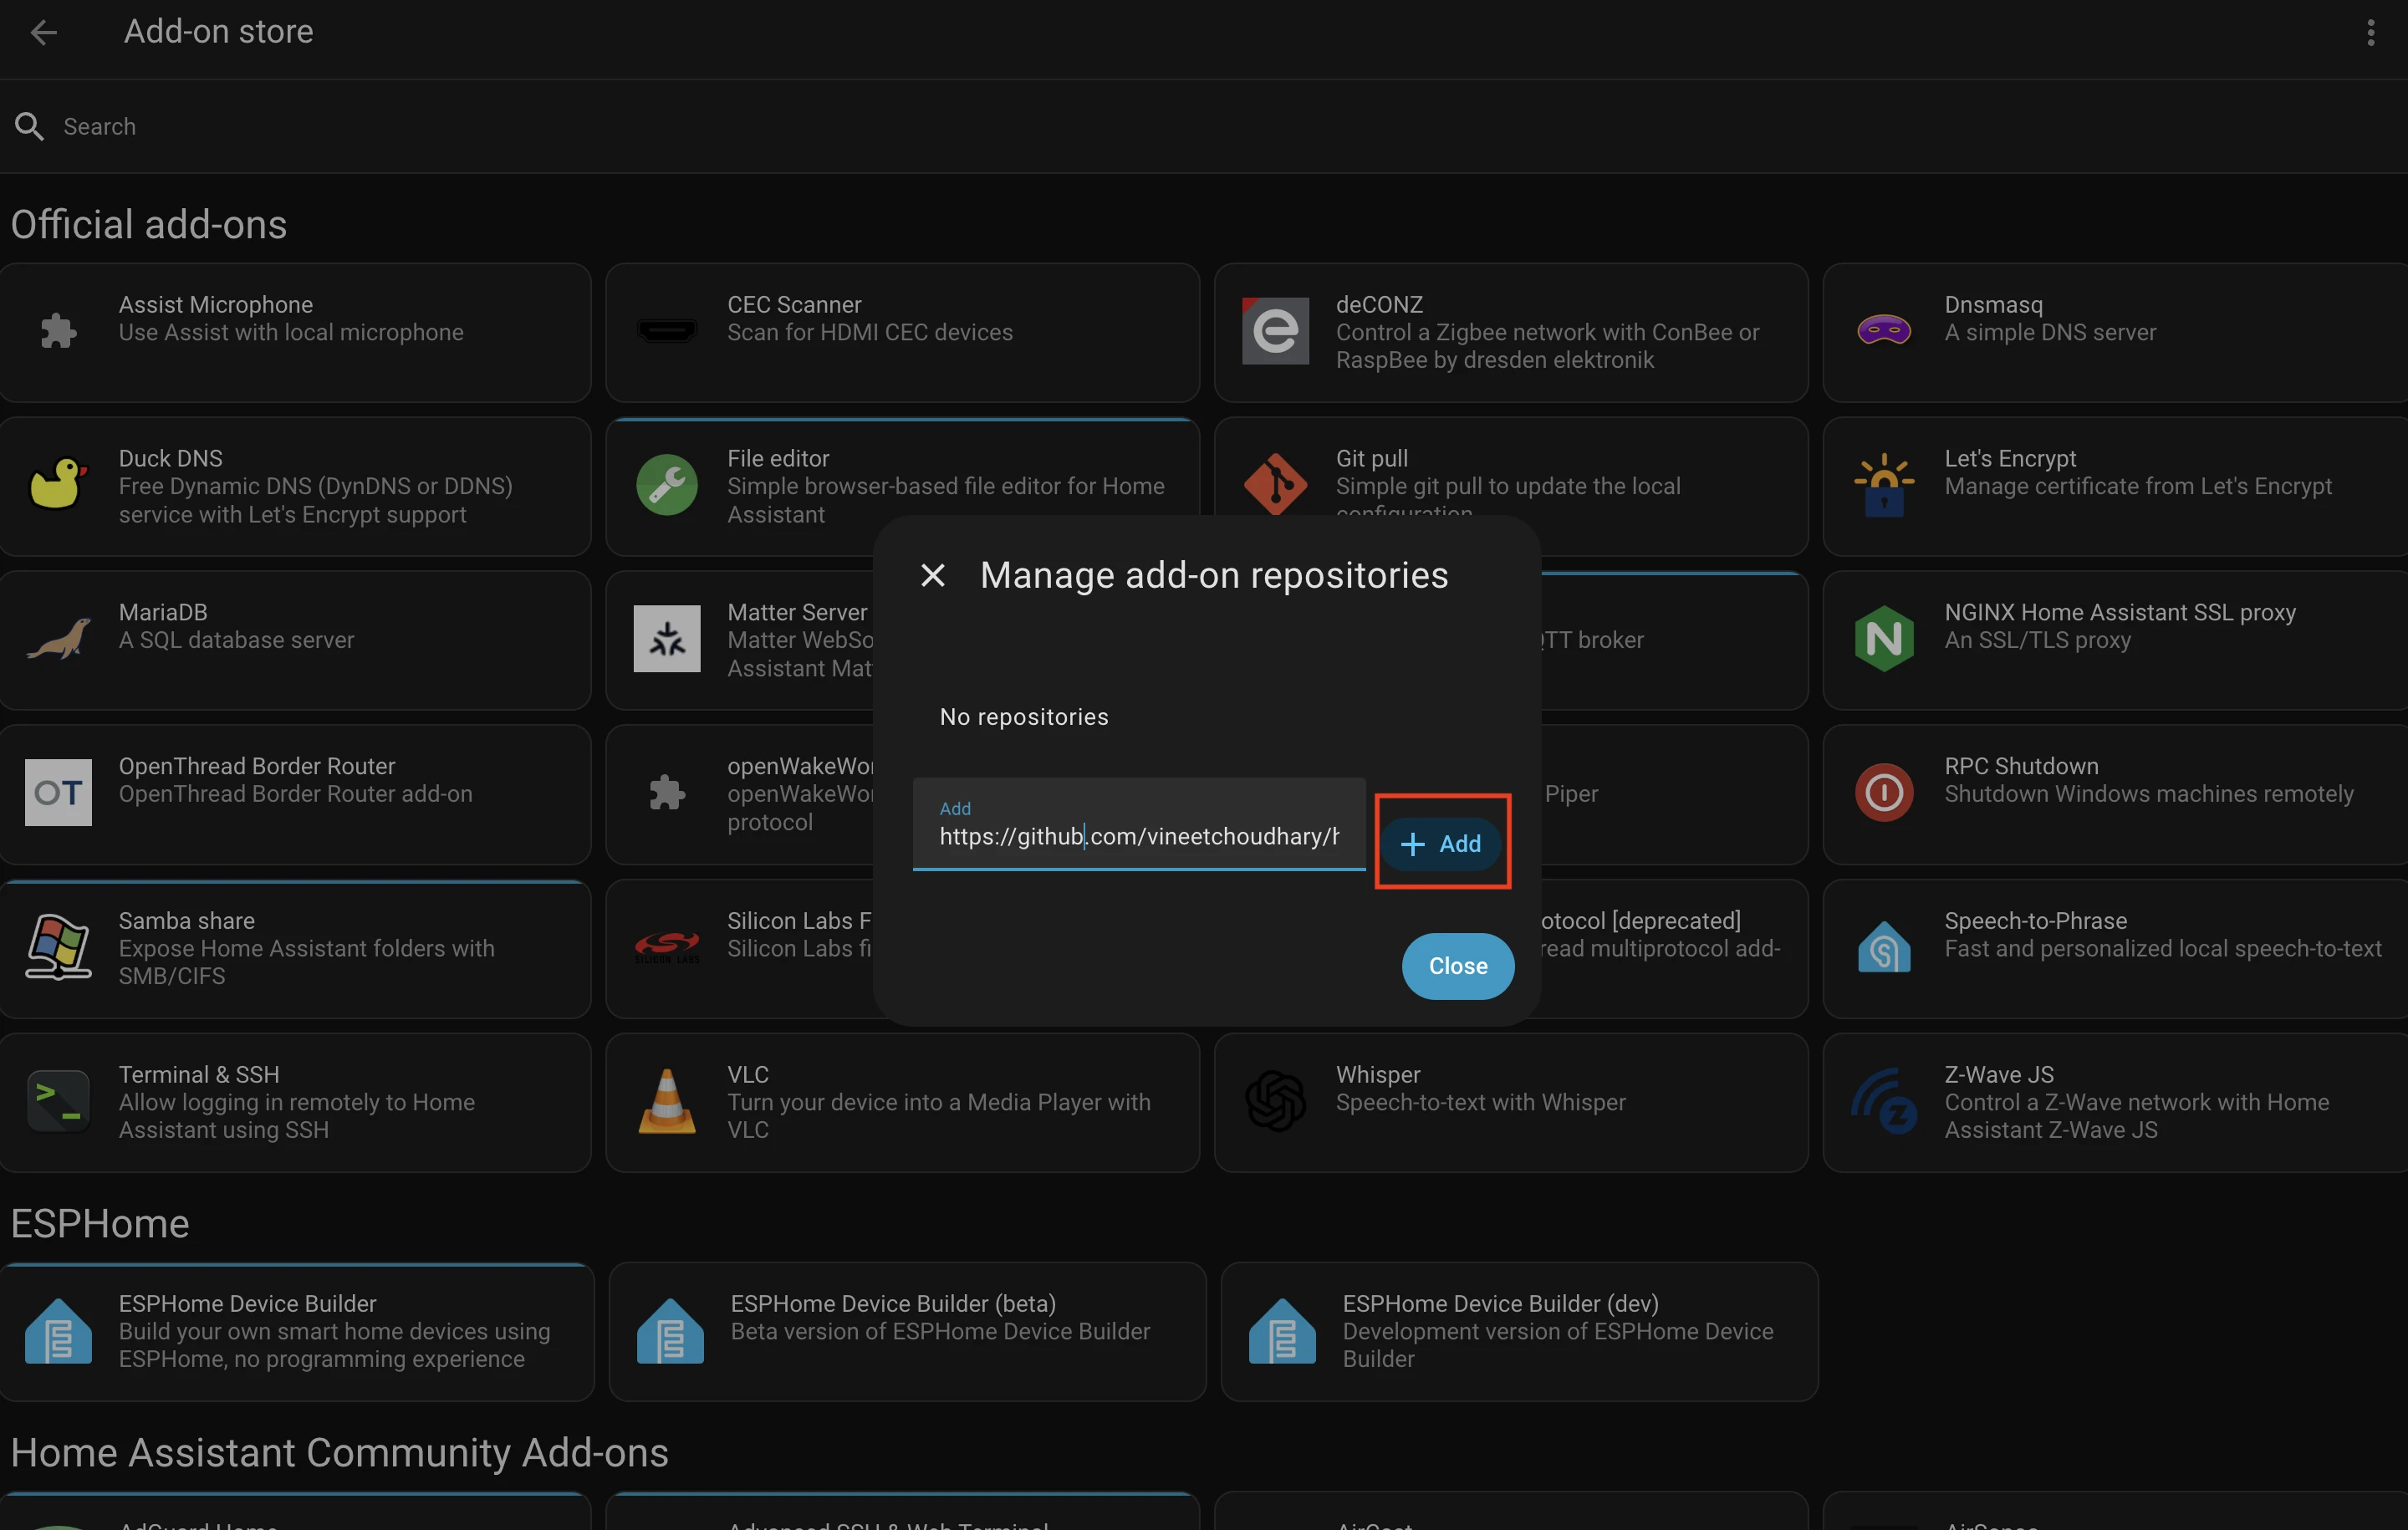Viewport: 2408px width, 1530px height.
Task: Click the Terminal & SSH icon
Action: point(58,1101)
